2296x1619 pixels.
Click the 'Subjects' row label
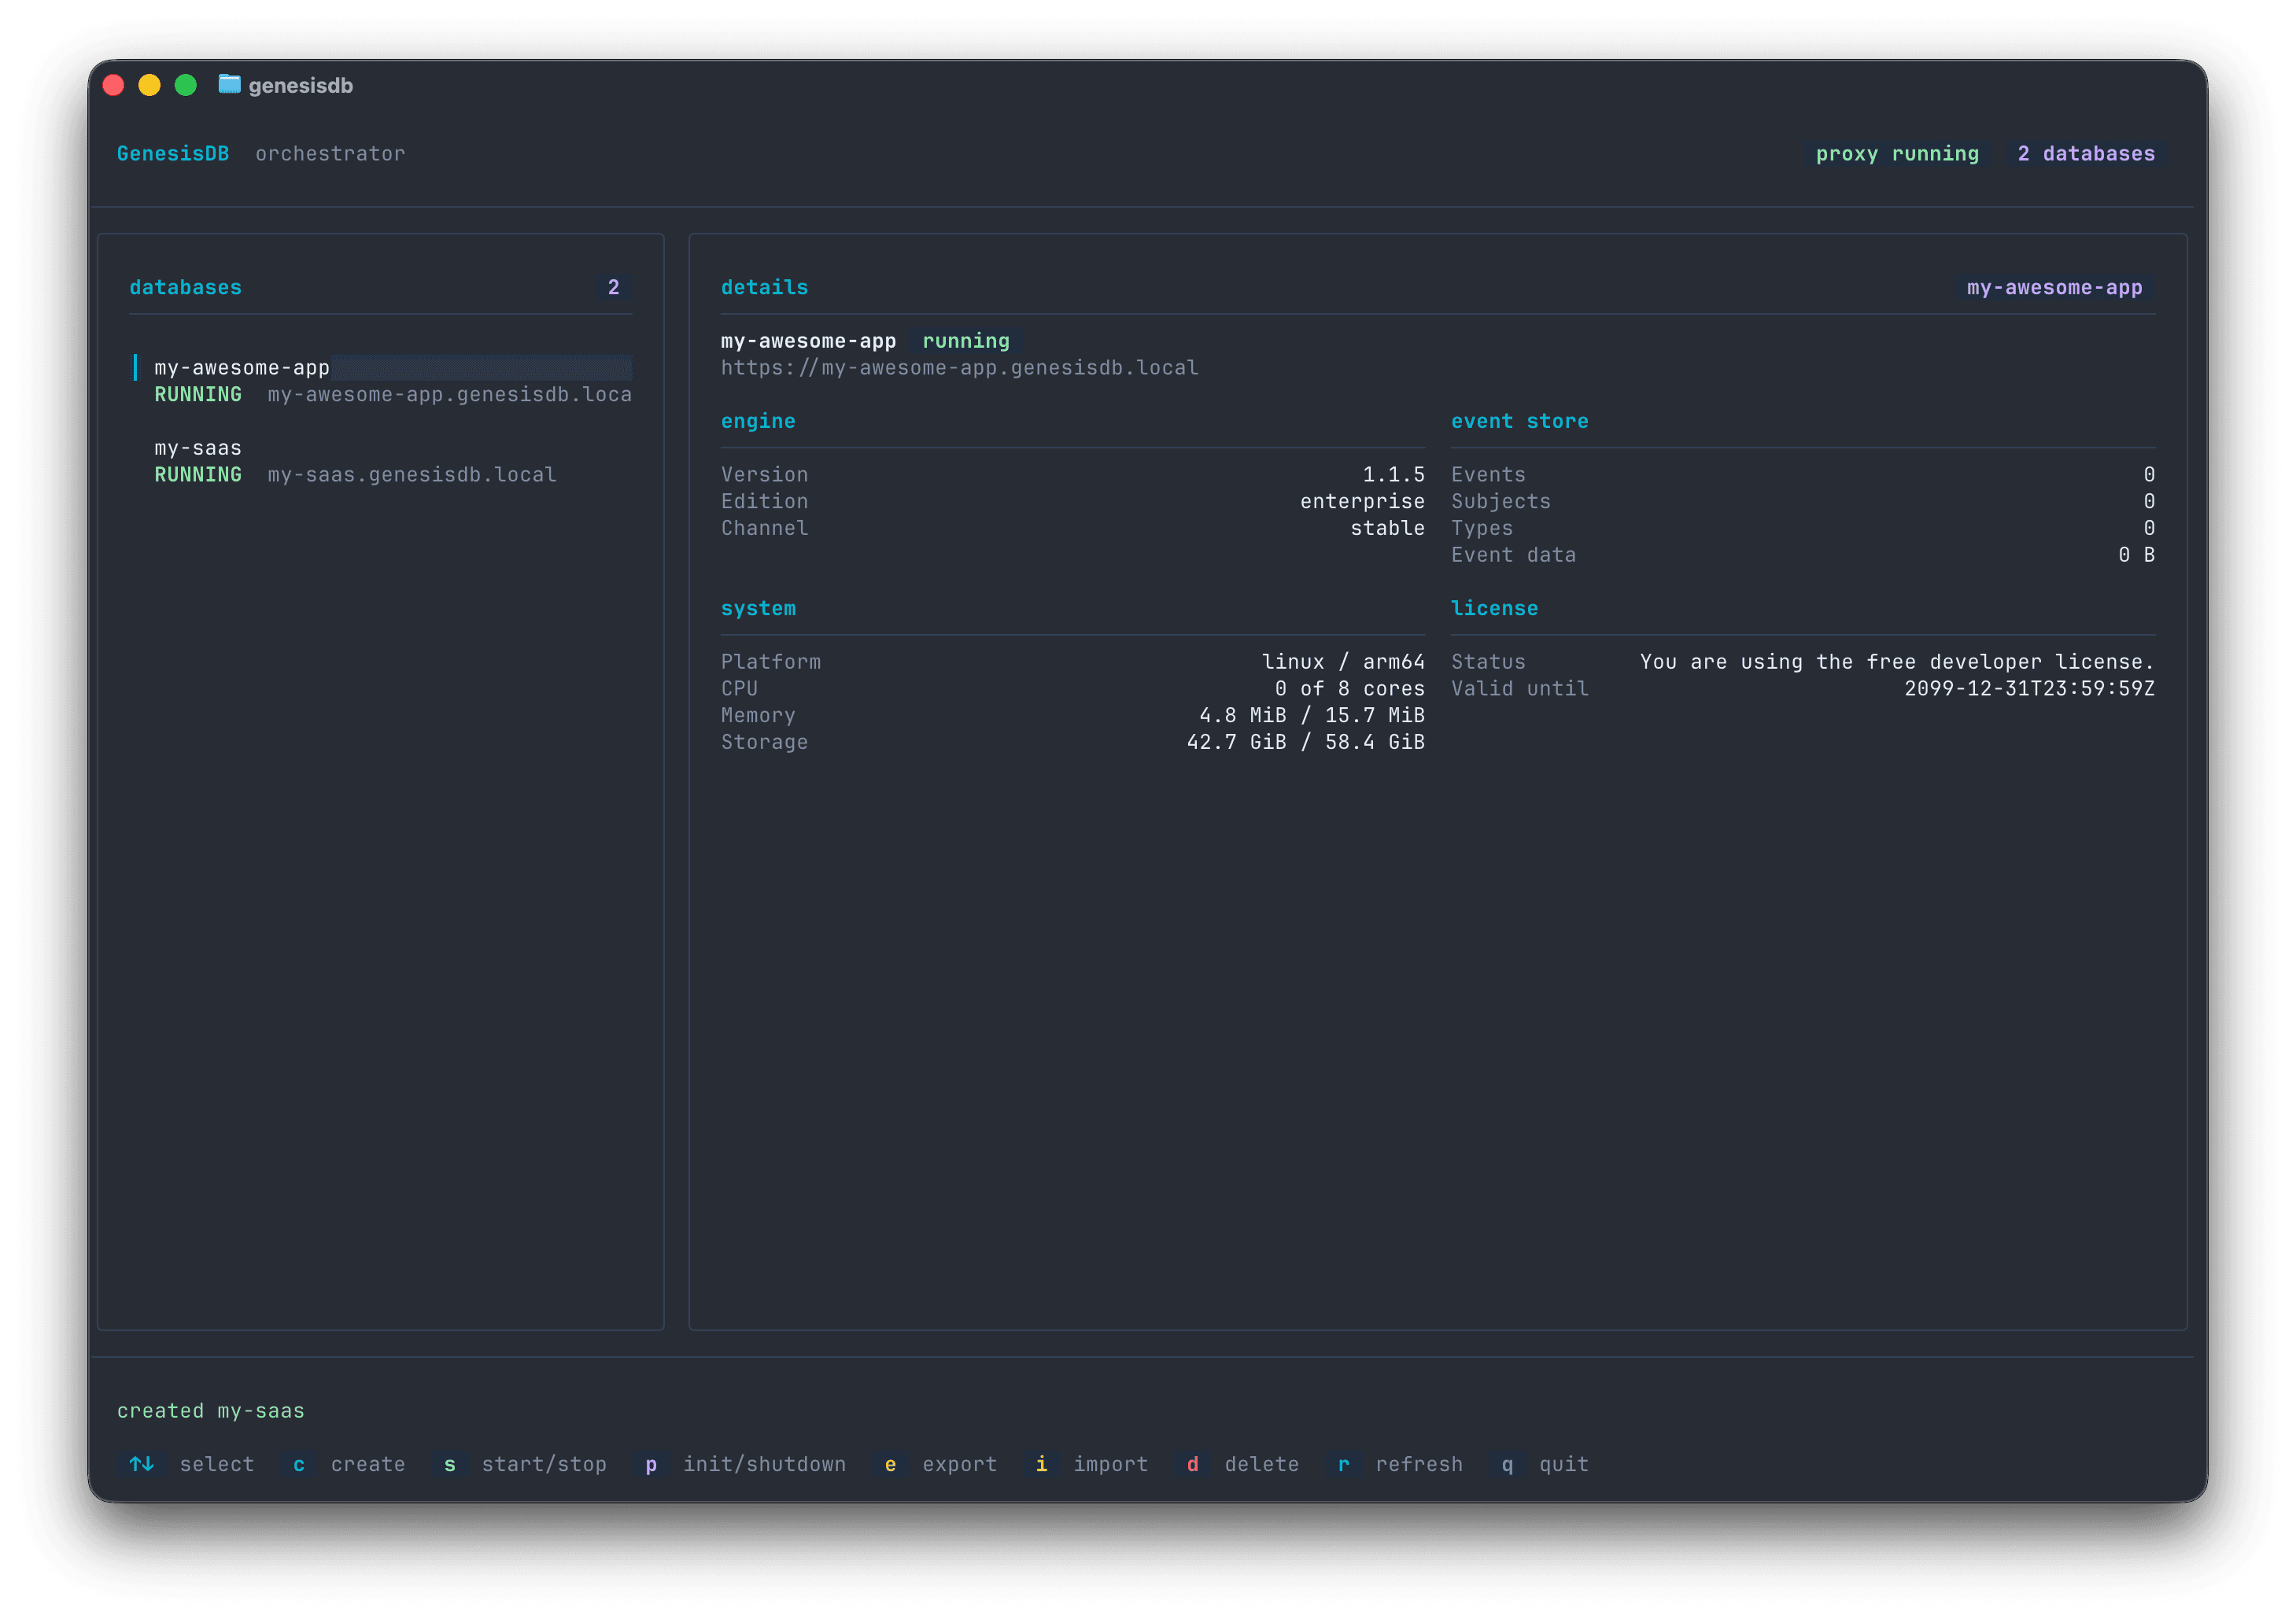pyautogui.click(x=1500, y=501)
